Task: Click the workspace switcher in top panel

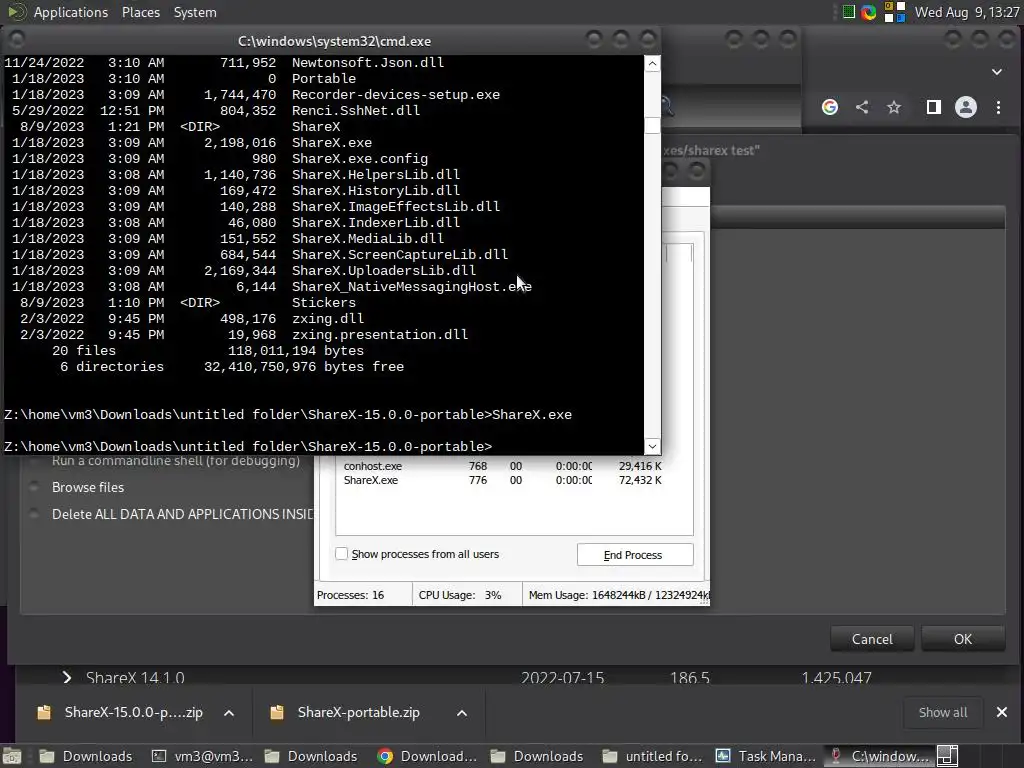Action: [x=895, y=12]
